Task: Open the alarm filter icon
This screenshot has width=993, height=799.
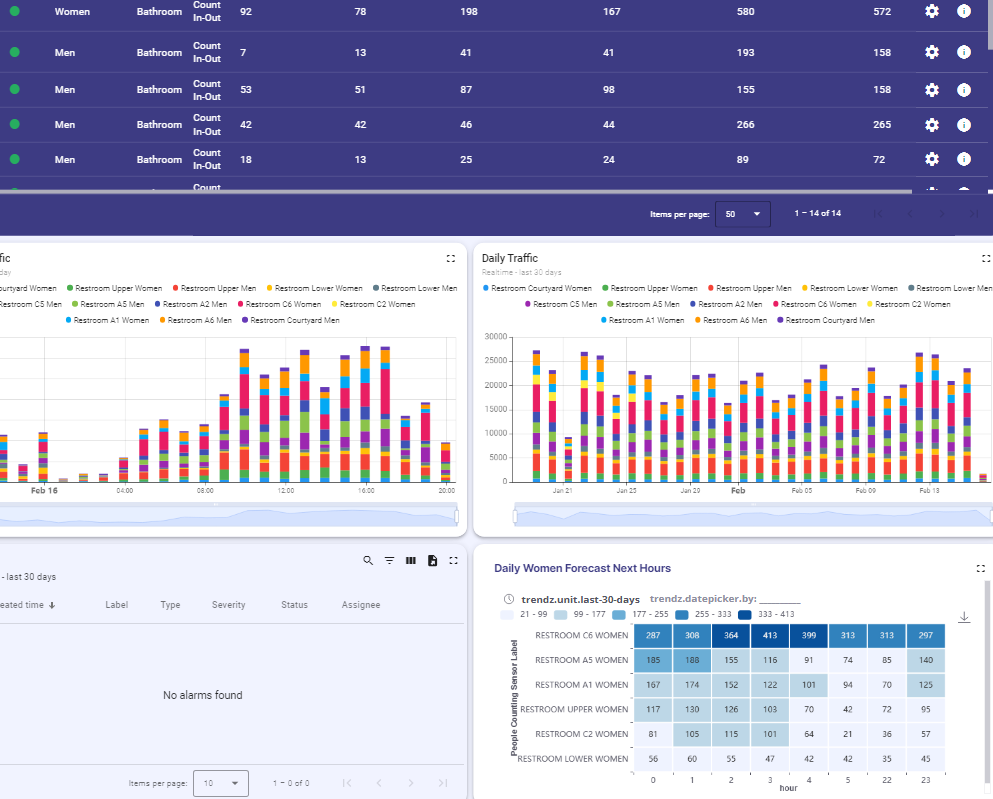Action: click(x=390, y=561)
